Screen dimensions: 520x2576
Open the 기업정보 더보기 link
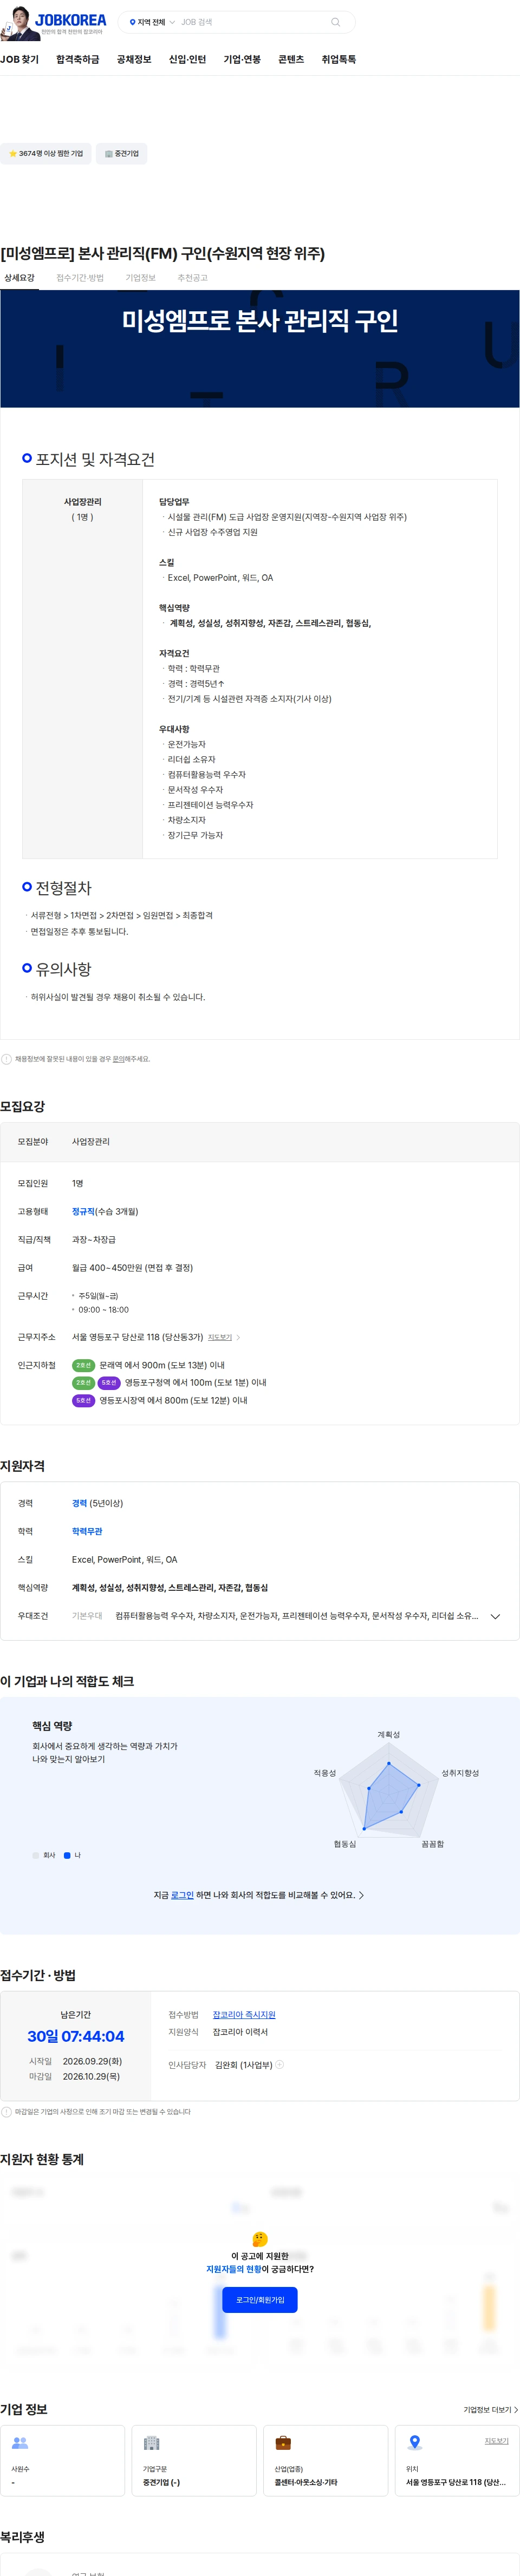pyautogui.click(x=490, y=2409)
